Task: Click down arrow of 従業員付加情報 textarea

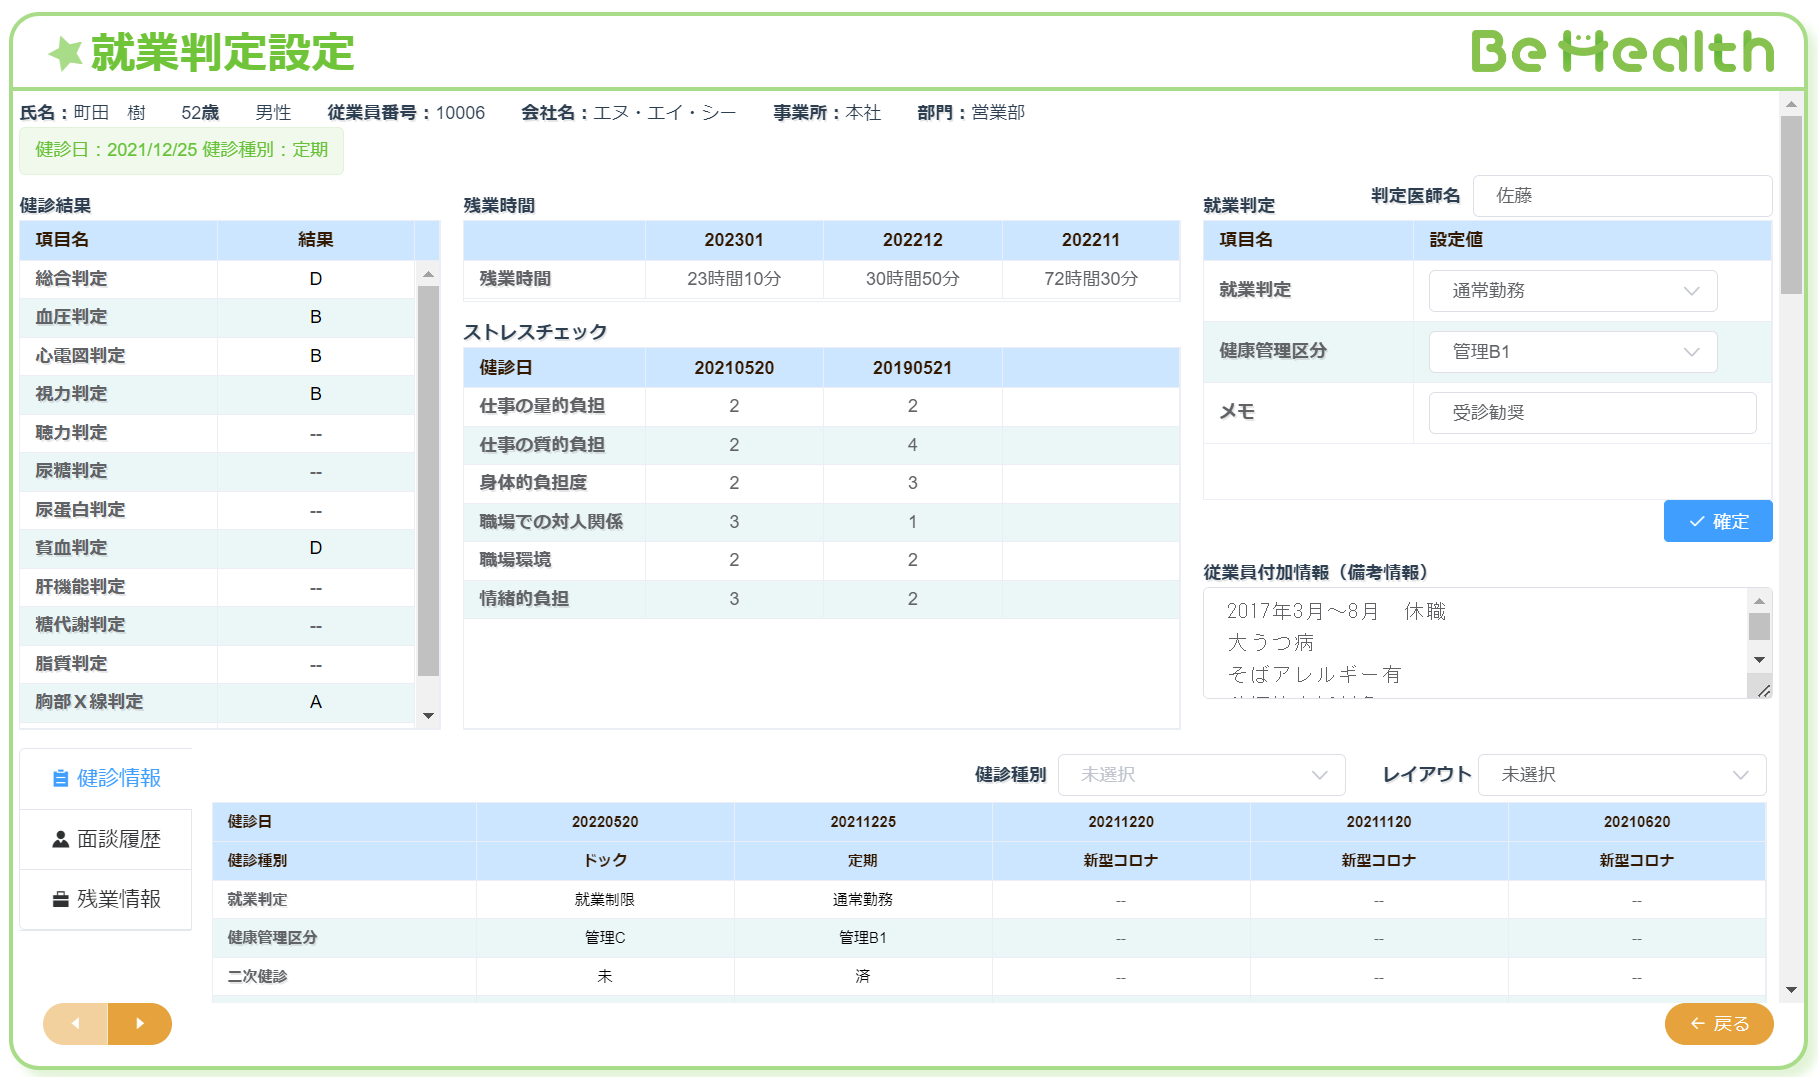Action: pos(1759,660)
